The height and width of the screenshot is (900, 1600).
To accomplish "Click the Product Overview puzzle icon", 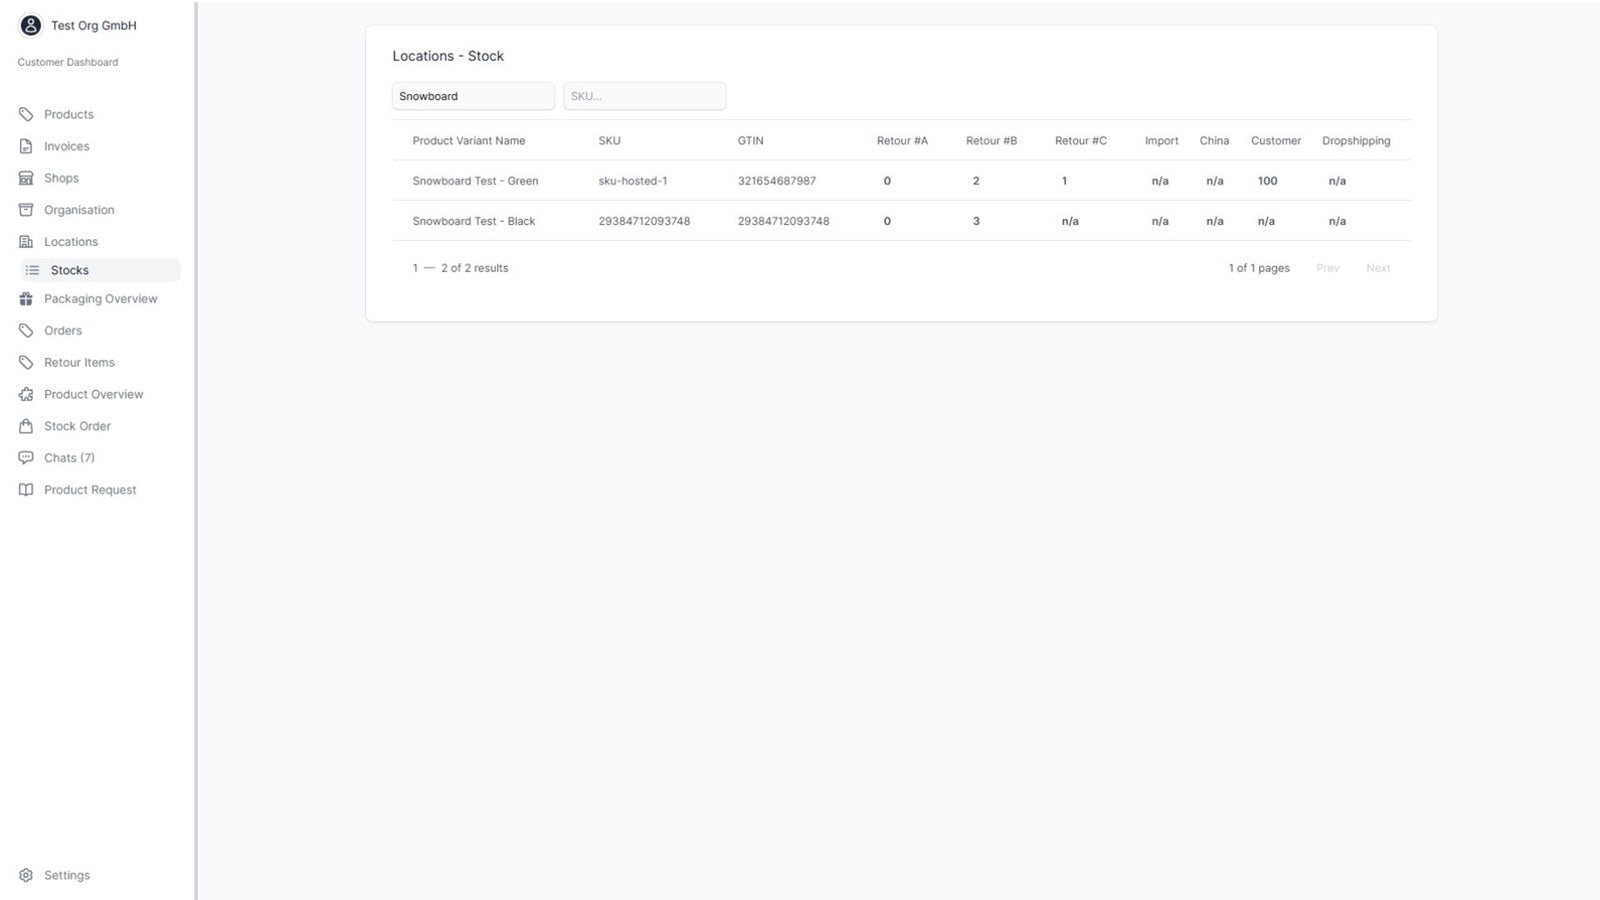I will pyautogui.click(x=26, y=394).
